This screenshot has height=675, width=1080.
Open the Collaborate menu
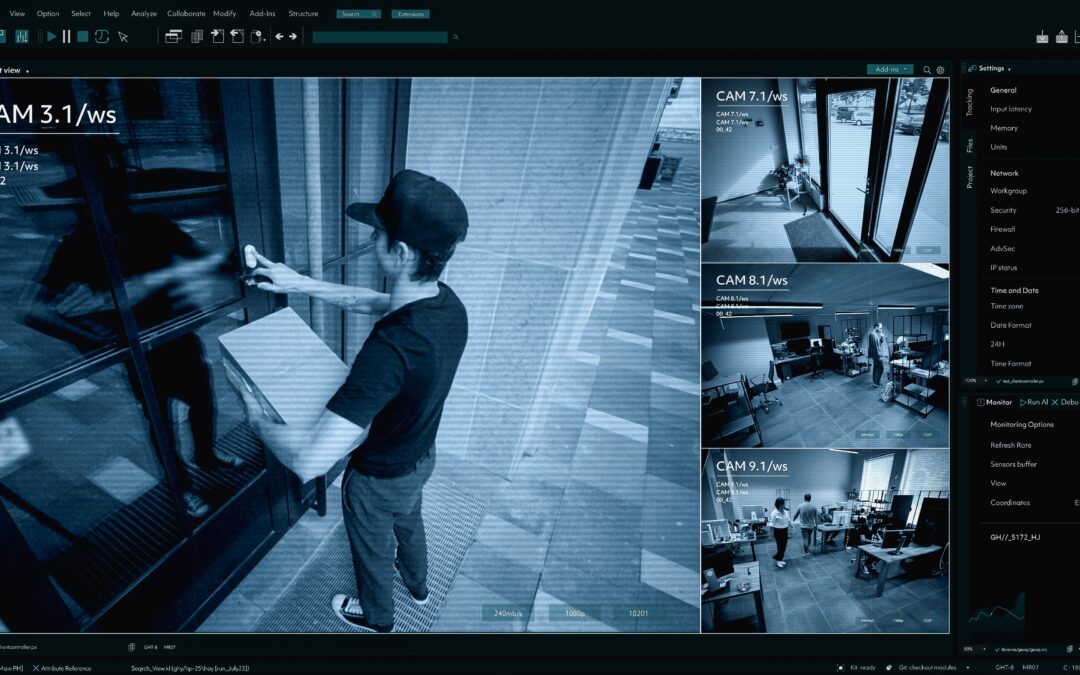(186, 14)
